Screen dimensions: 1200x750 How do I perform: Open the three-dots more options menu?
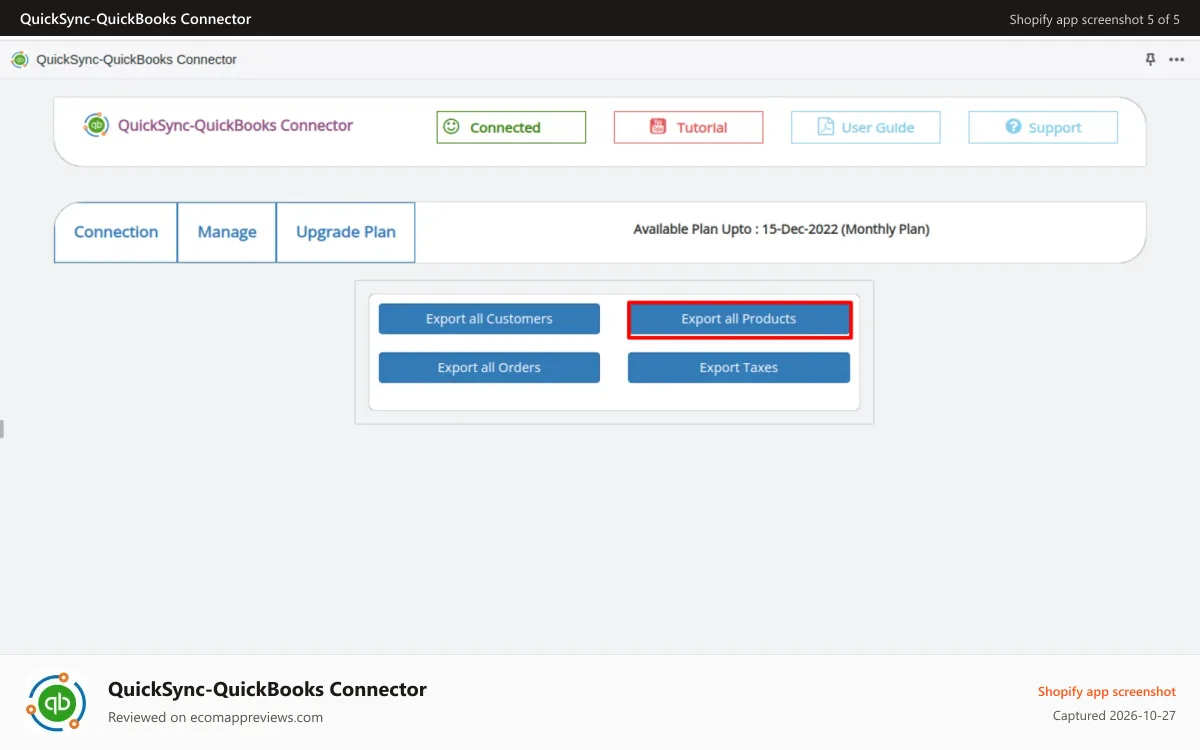[x=1176, y=60]
